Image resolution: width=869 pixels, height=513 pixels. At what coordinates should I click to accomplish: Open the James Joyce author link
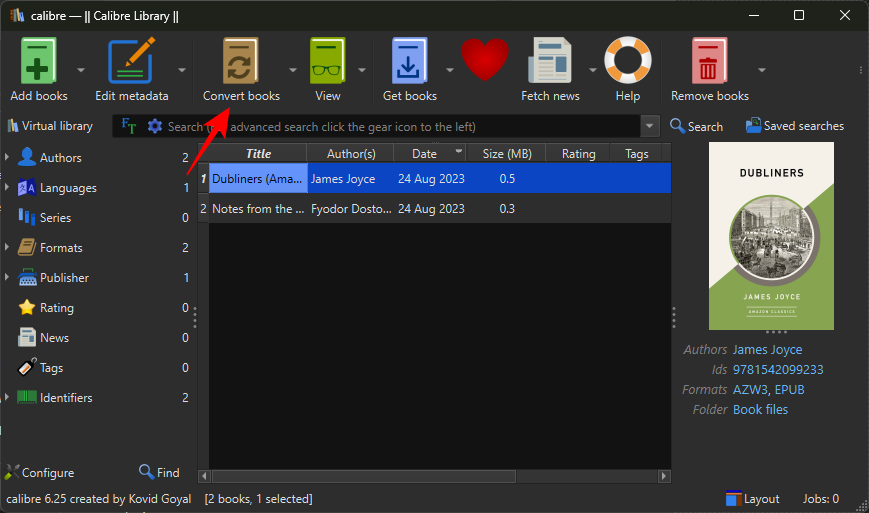tap(767, 350)
